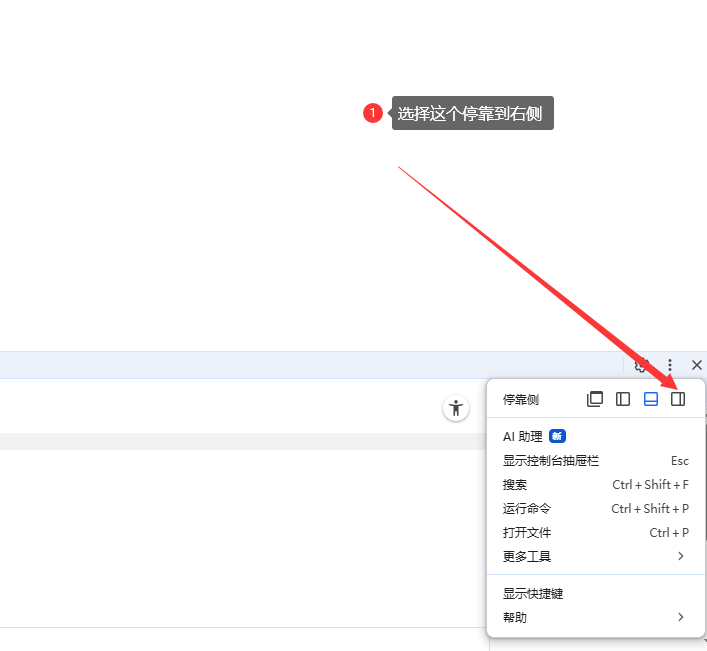The image size is (707, 651).
Task: Close the DevTools panel with X
Action: point(697,366)
